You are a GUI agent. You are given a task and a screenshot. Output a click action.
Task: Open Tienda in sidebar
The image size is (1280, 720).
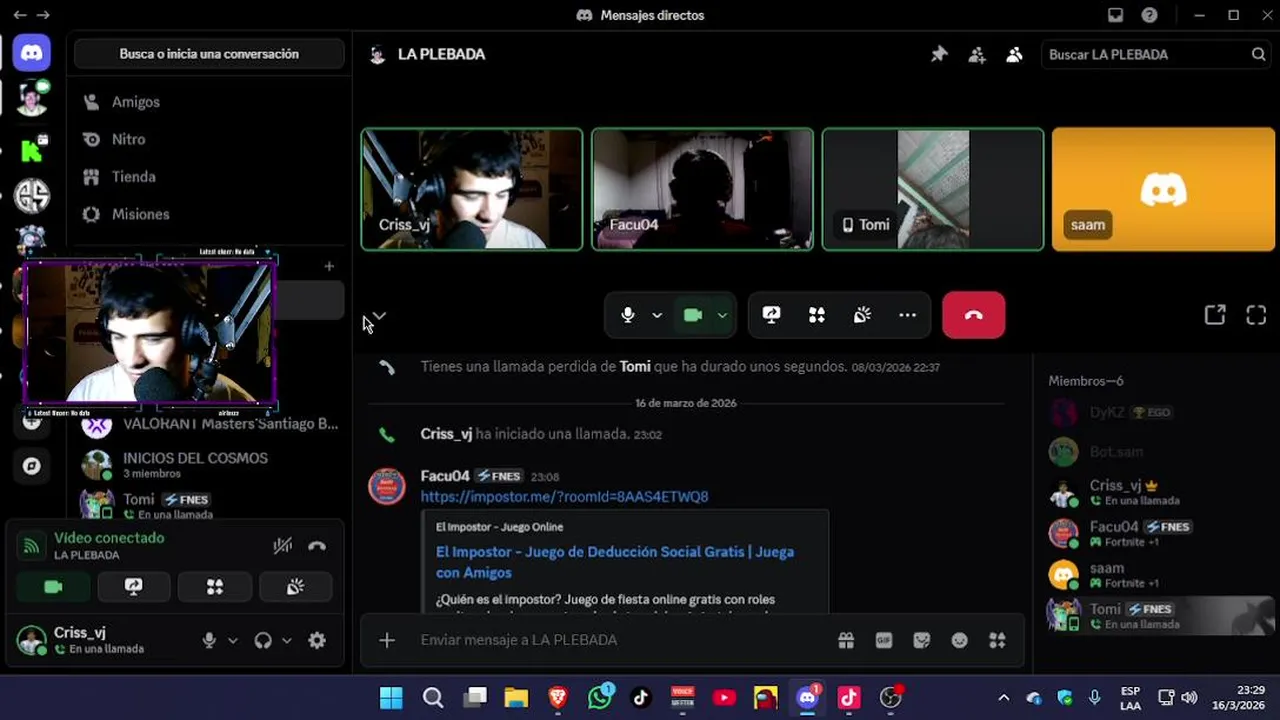pos(209,177)
